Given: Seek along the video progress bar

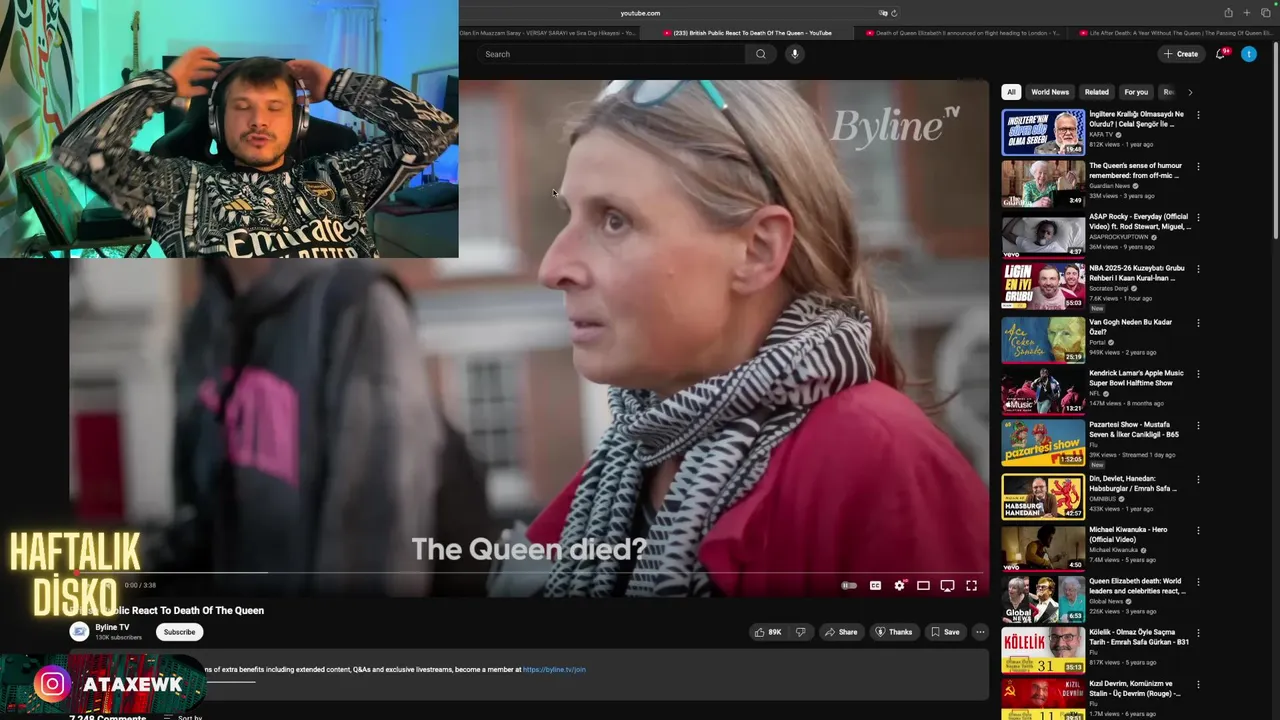Looking at the screenshot, I should click(528, 572).
